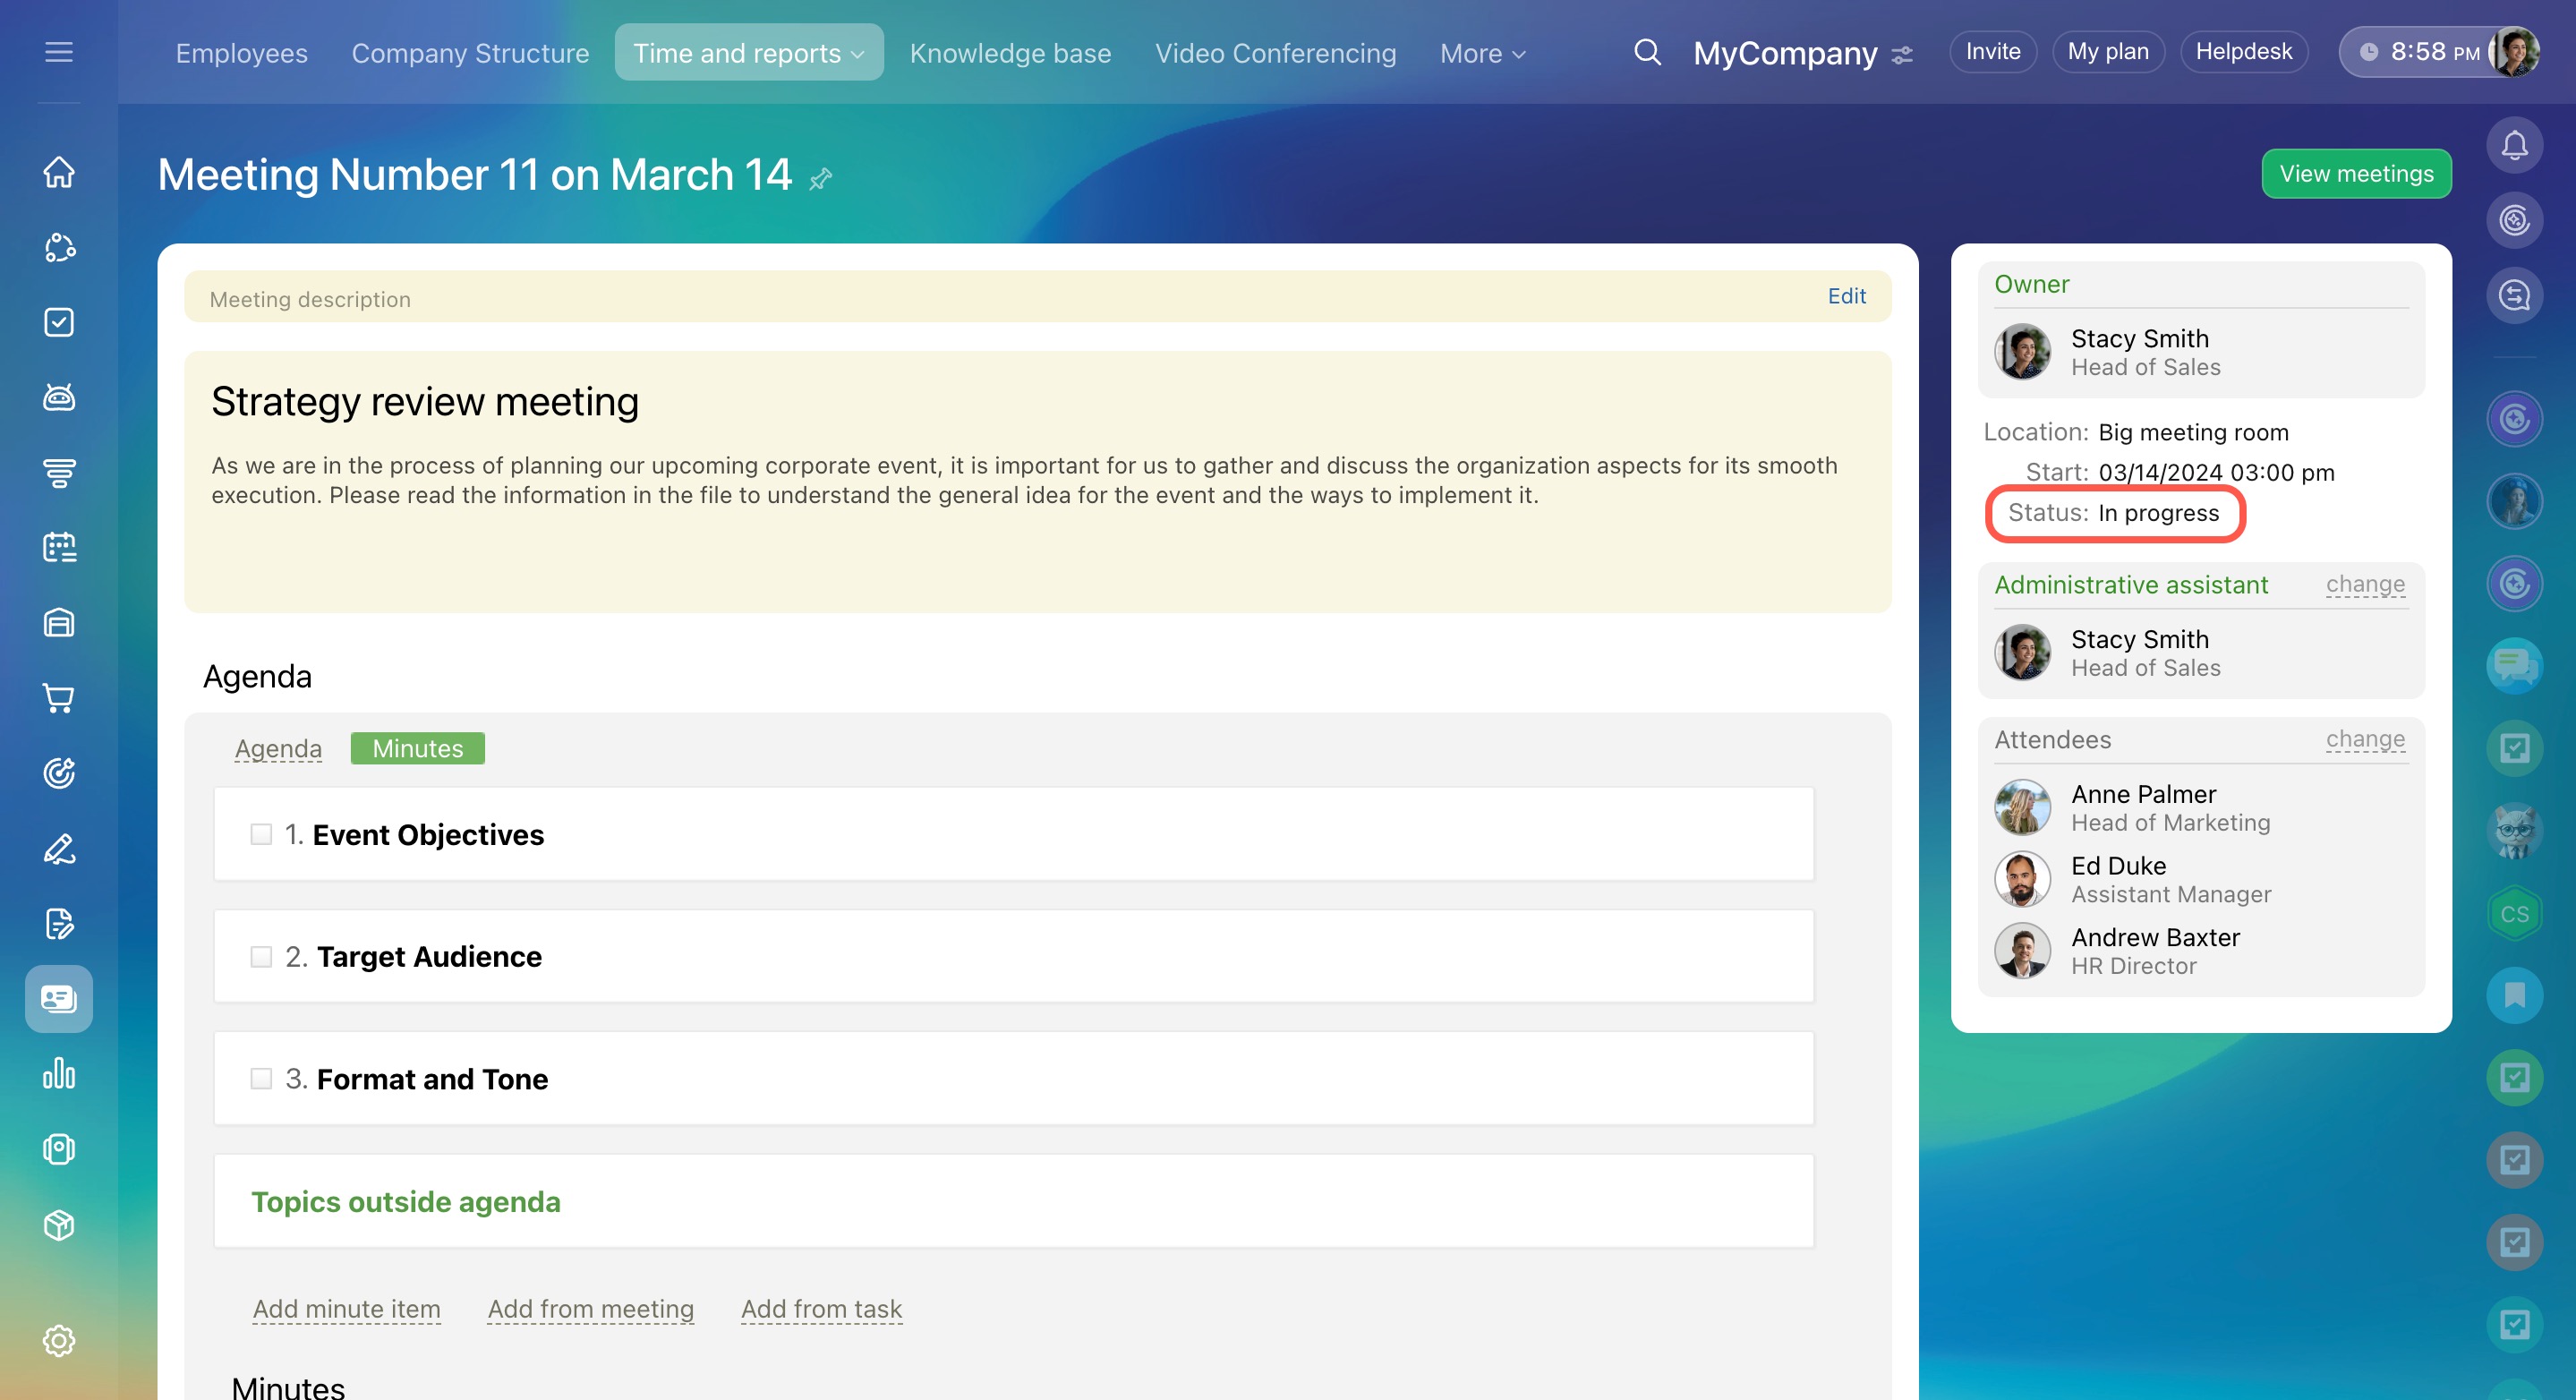The width and height of the screenshot is (2576, 1400).
Task: Open the hamburger menu icon
Action: [59, 52]
